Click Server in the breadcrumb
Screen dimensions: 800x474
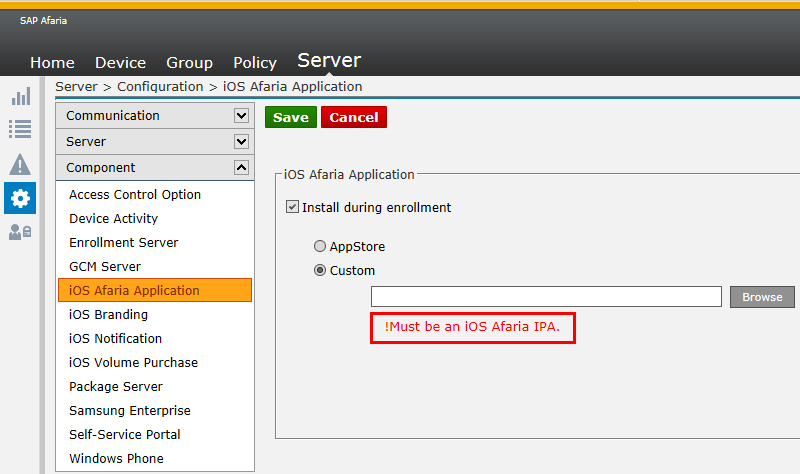coord(76,87)
